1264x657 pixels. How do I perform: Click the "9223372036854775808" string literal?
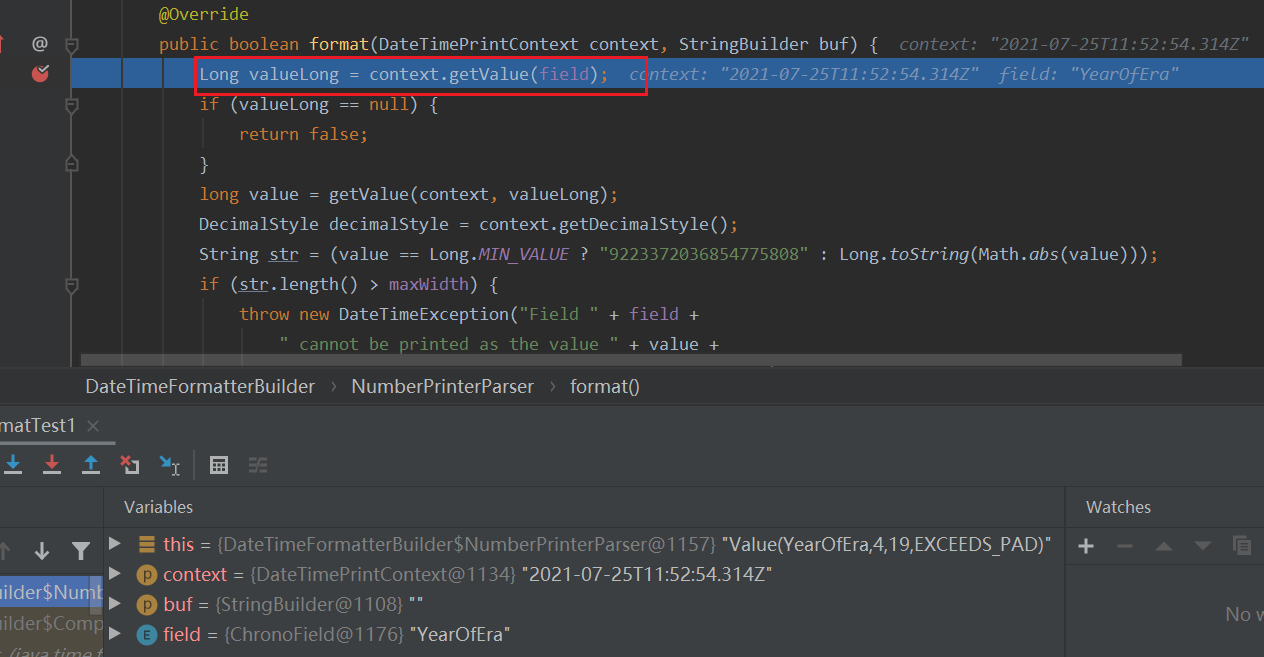pos(704,254)
